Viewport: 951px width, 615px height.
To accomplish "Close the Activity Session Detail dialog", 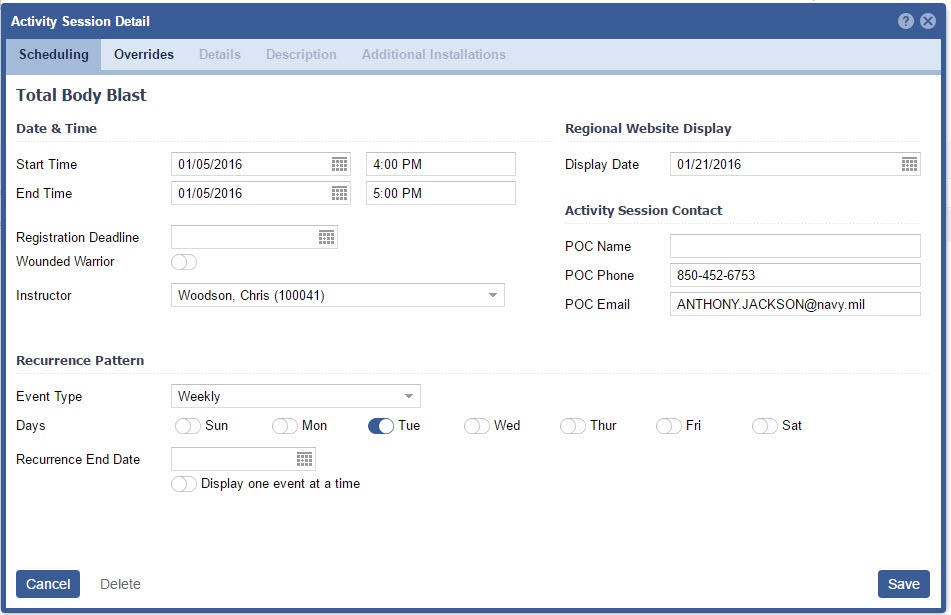I will 928,21.
